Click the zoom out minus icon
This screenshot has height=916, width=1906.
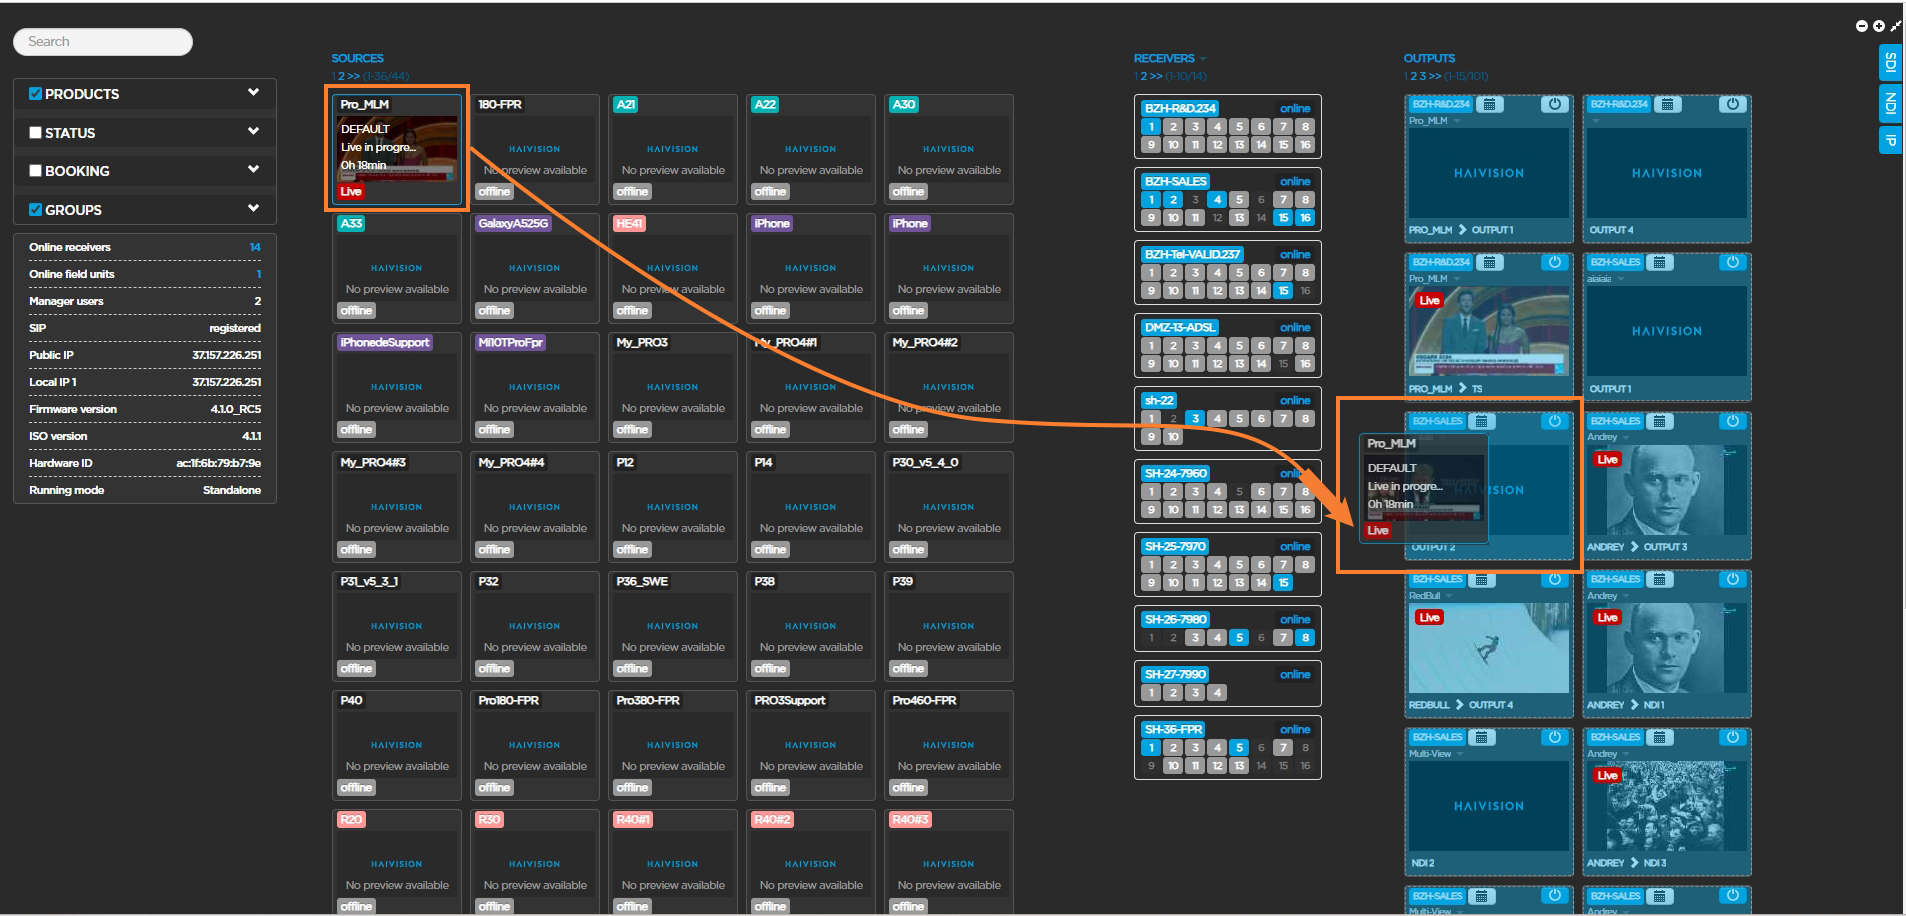click(x=1861, y=26)
